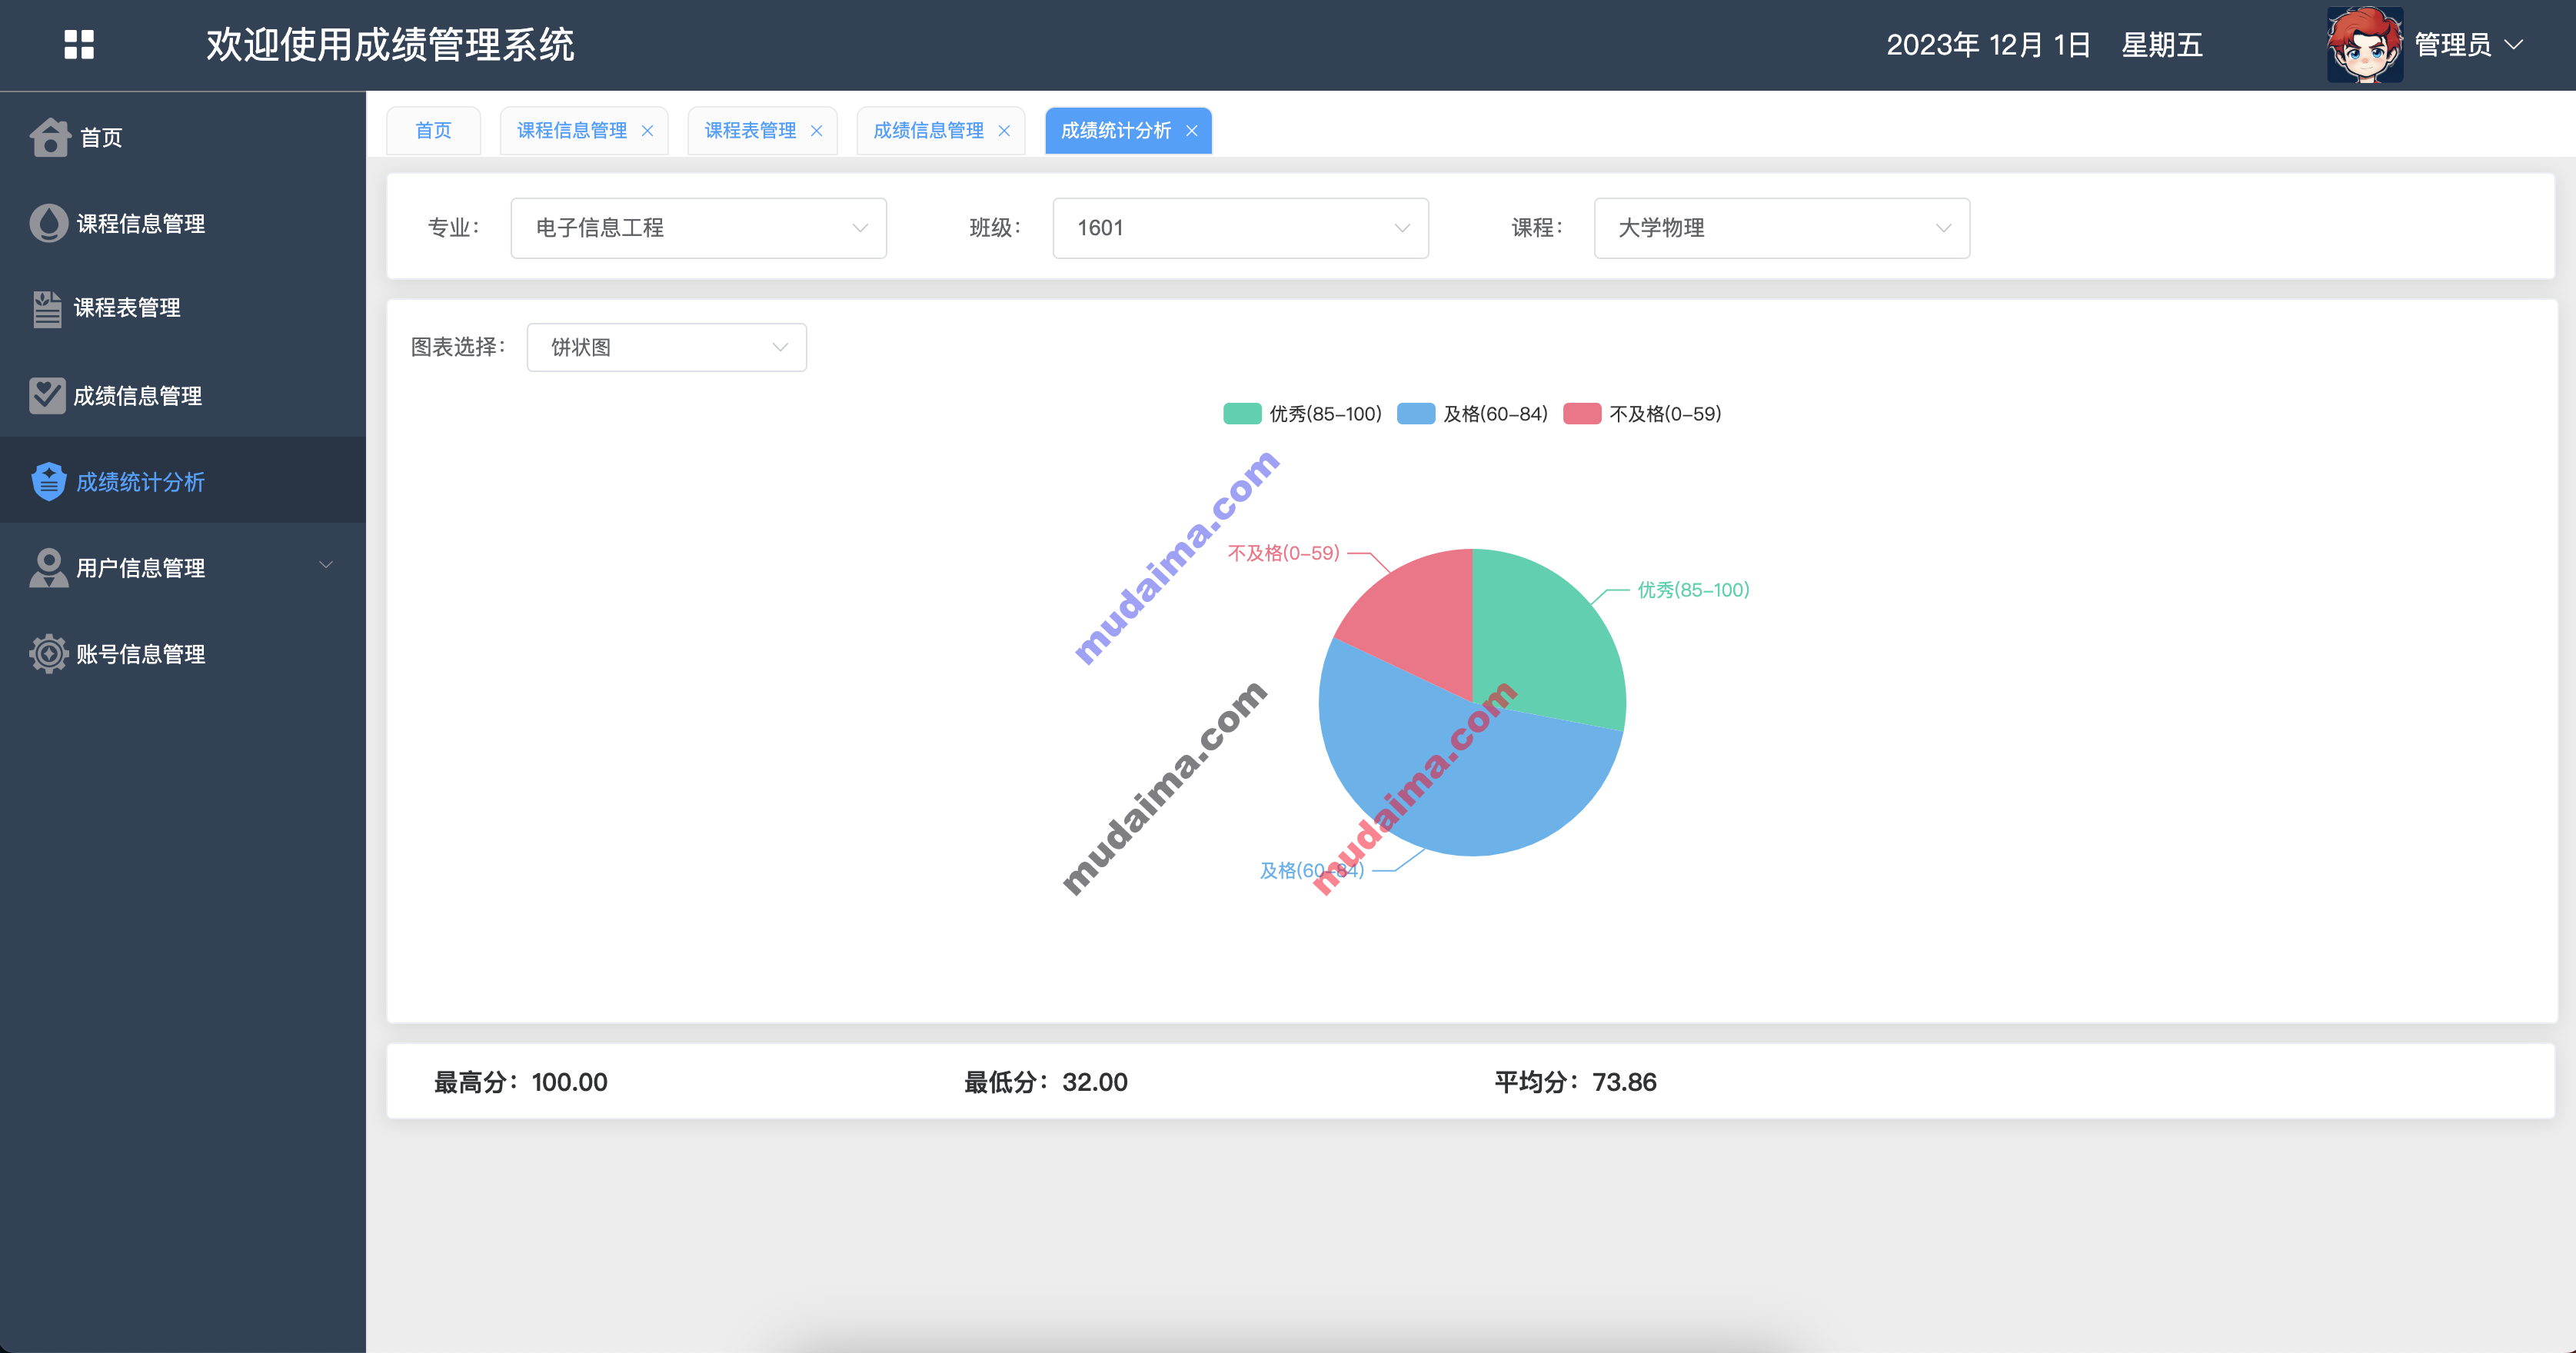This screenshot has width=2576, height=1353.
Task: Open 首页 in the sidebar
Action: click(x=183, y=137)
